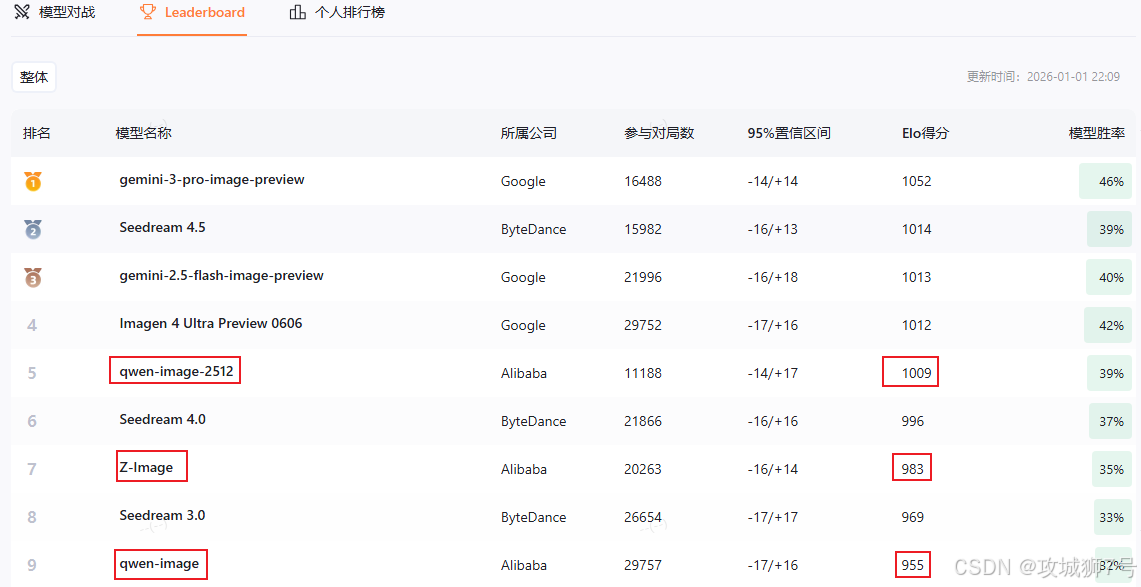Select the Seedream 4.5 model name

tap(162, 228)
